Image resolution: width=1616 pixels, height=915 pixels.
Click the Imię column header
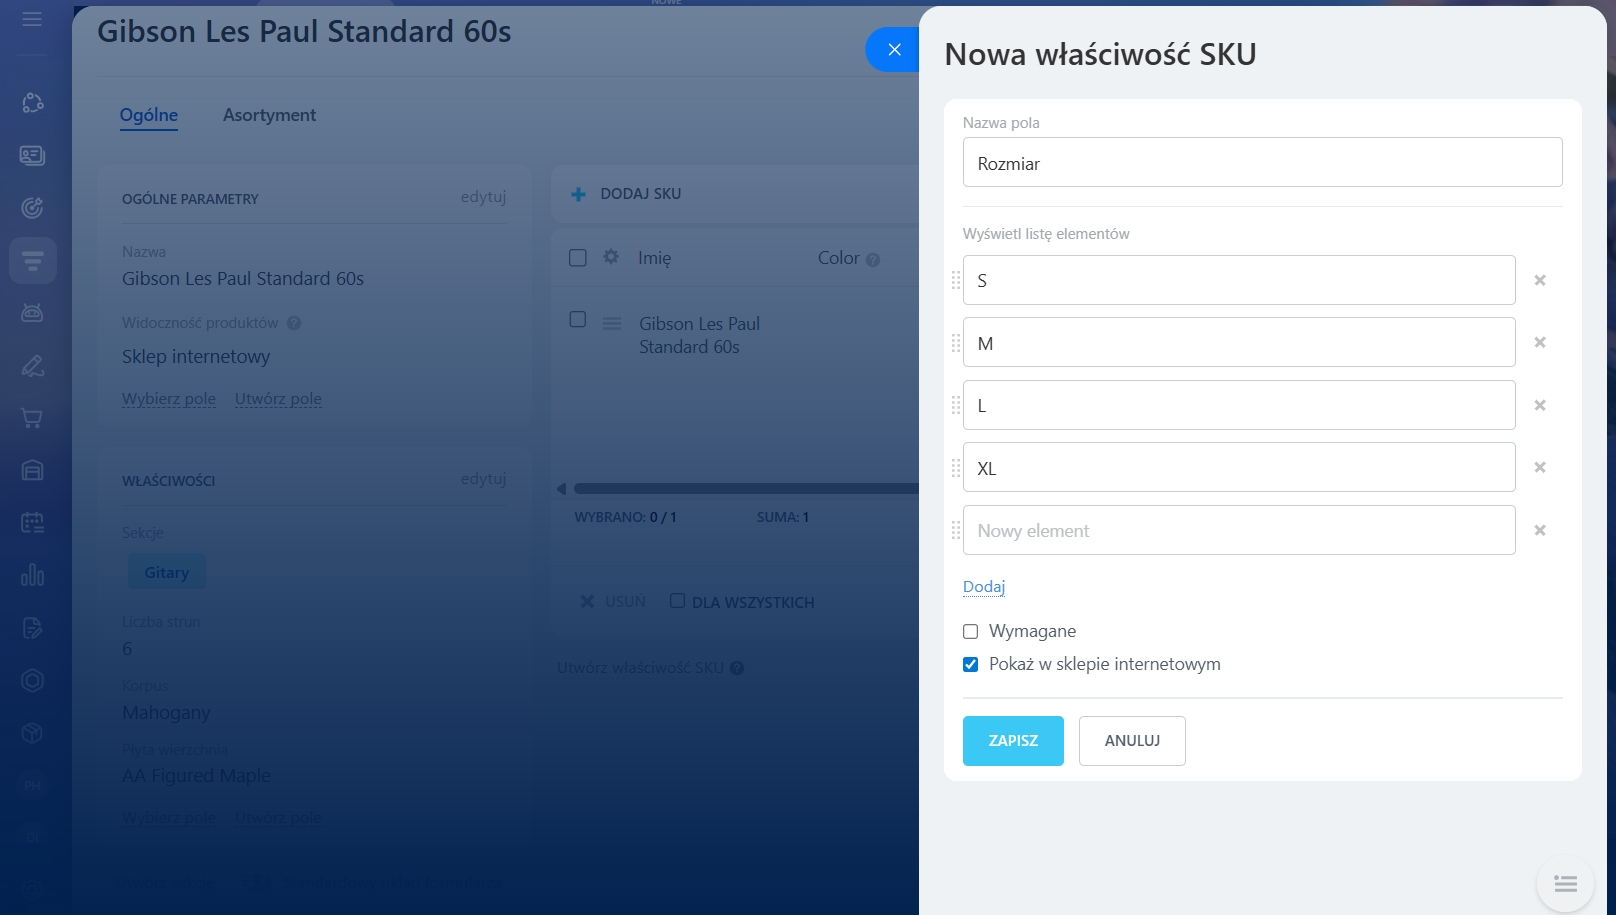coord(655,258)
